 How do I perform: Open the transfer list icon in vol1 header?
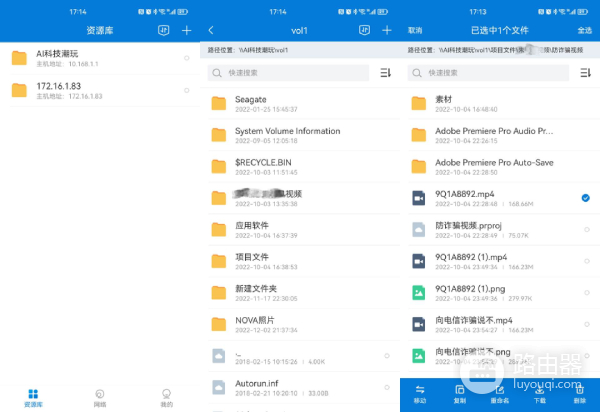(x=364, y=30)
